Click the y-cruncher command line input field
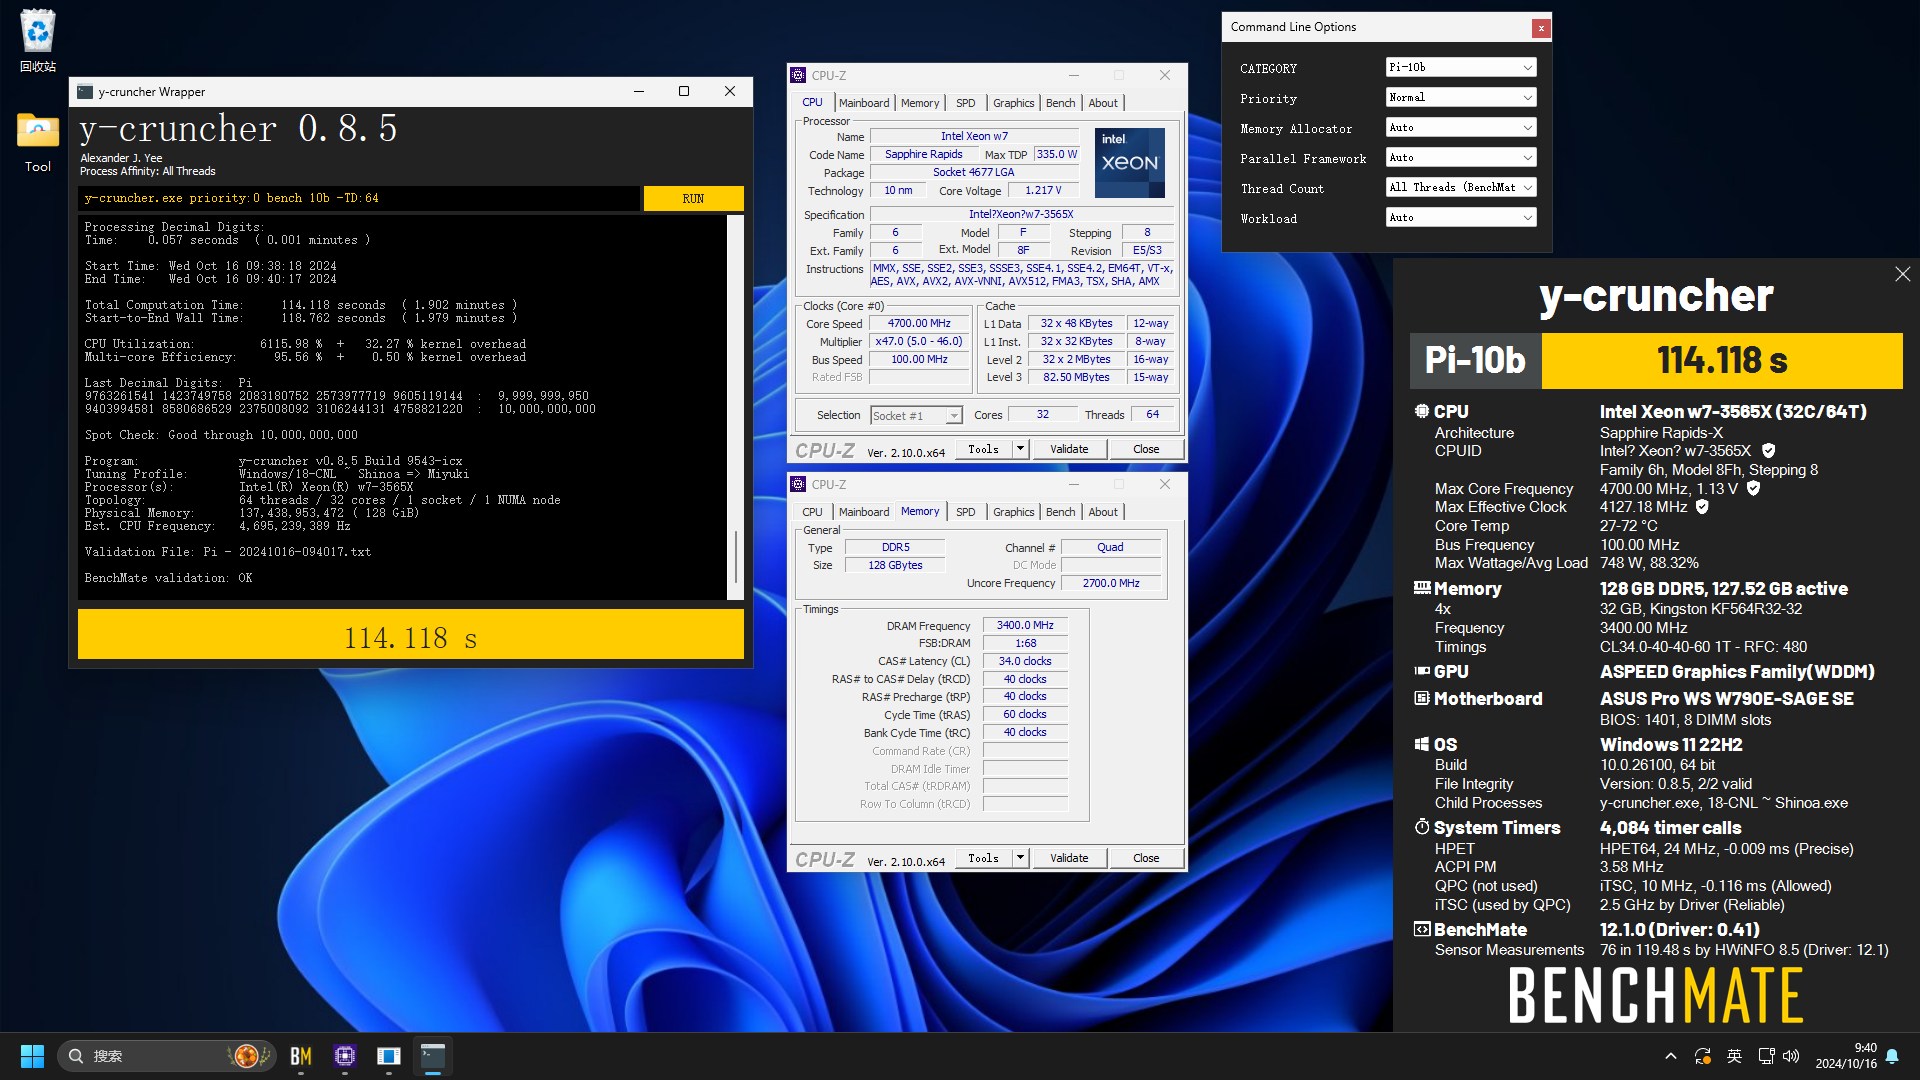Image resolution: width=1920 pixels, height=1080 pixels. [359, 198]
